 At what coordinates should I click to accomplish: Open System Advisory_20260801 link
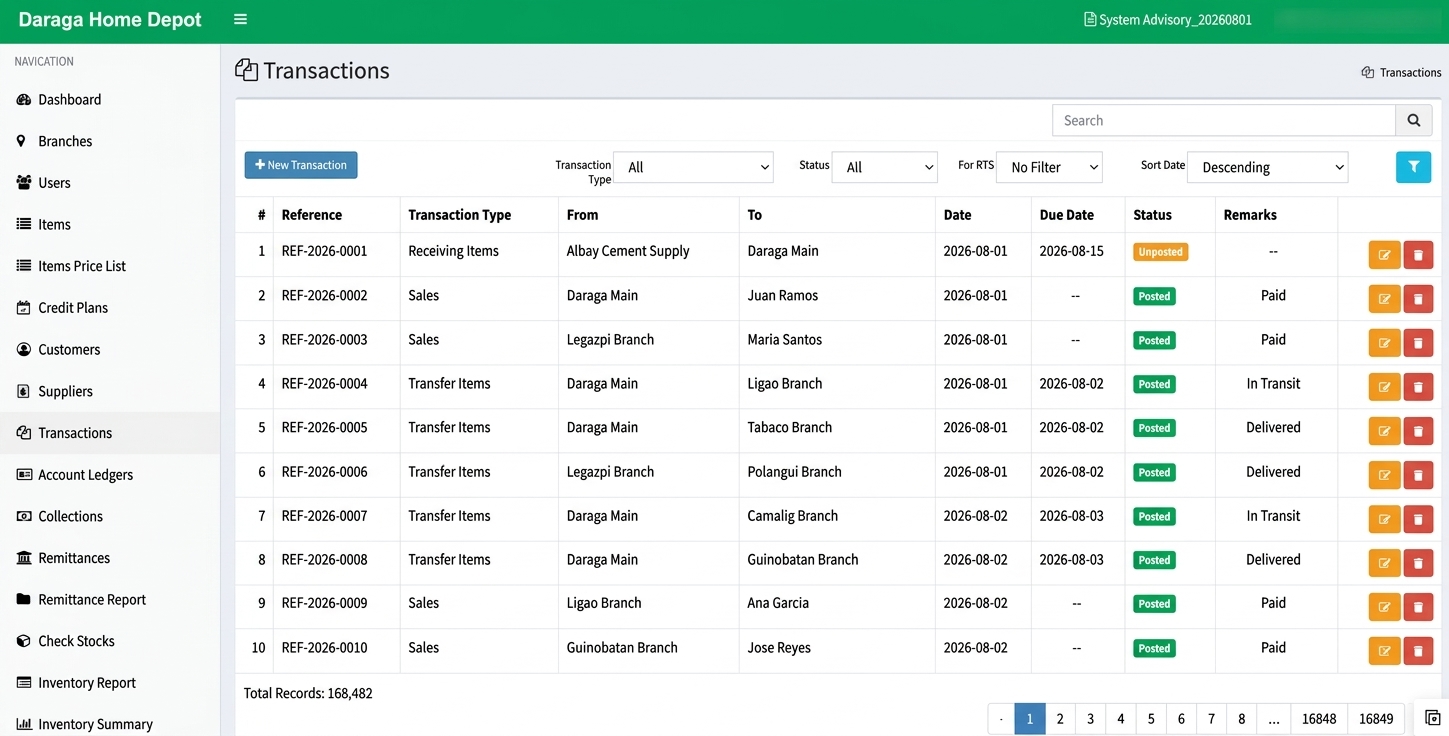pos(1168,20)
